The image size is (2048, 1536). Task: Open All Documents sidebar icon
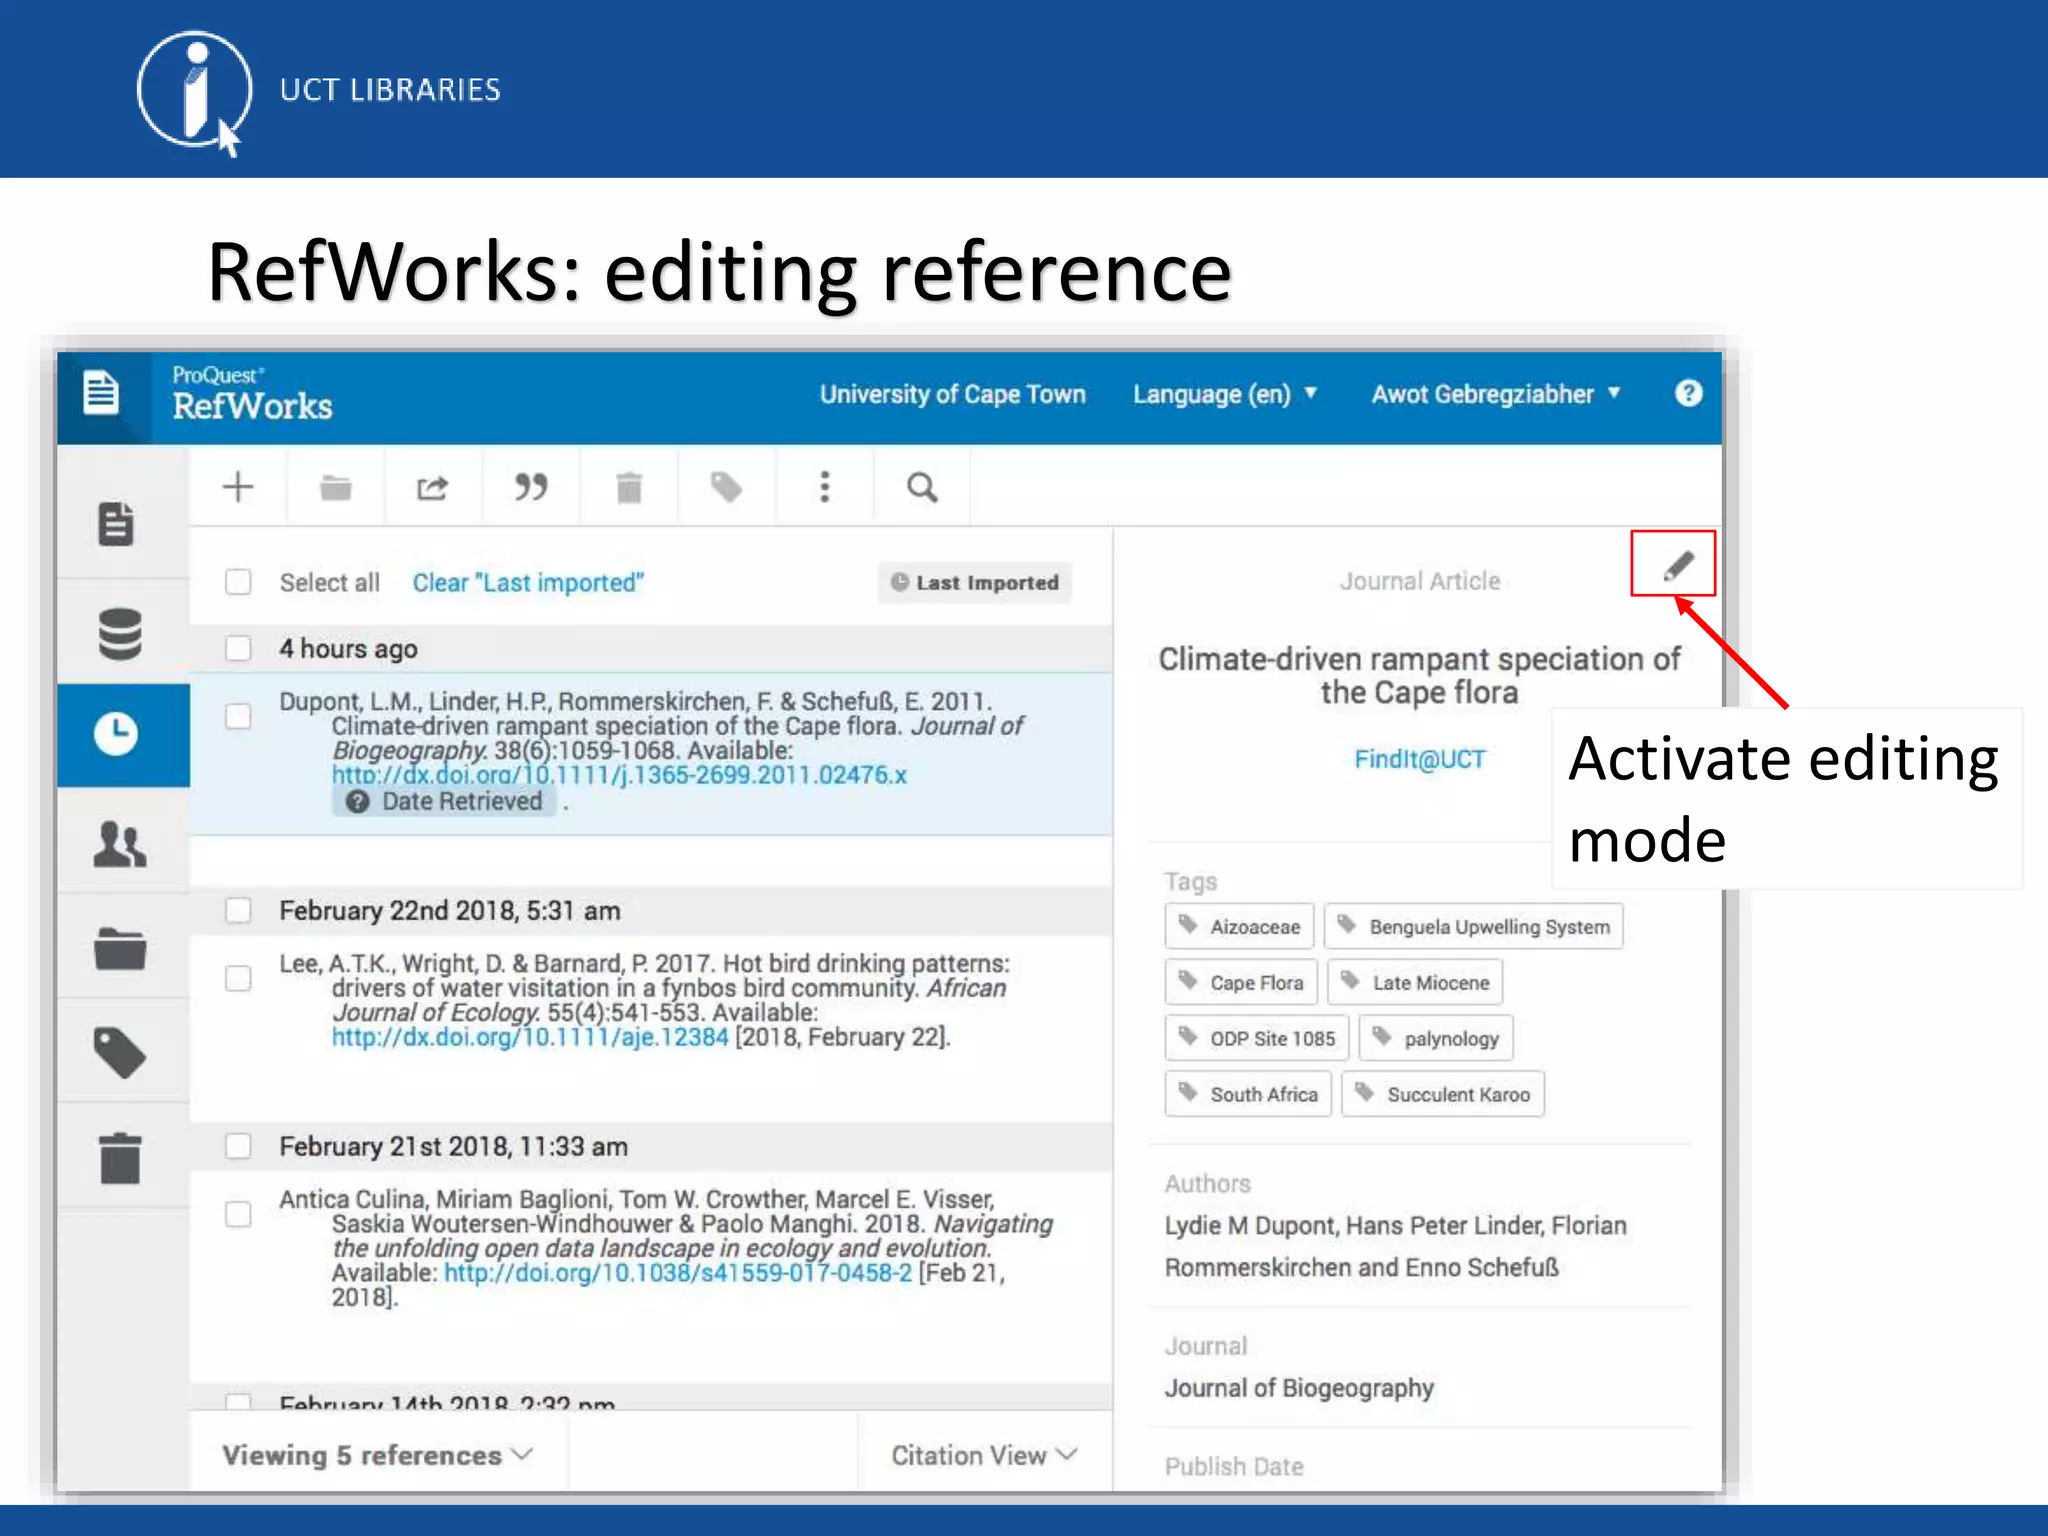pyautogui.click(x=117, y=524)
